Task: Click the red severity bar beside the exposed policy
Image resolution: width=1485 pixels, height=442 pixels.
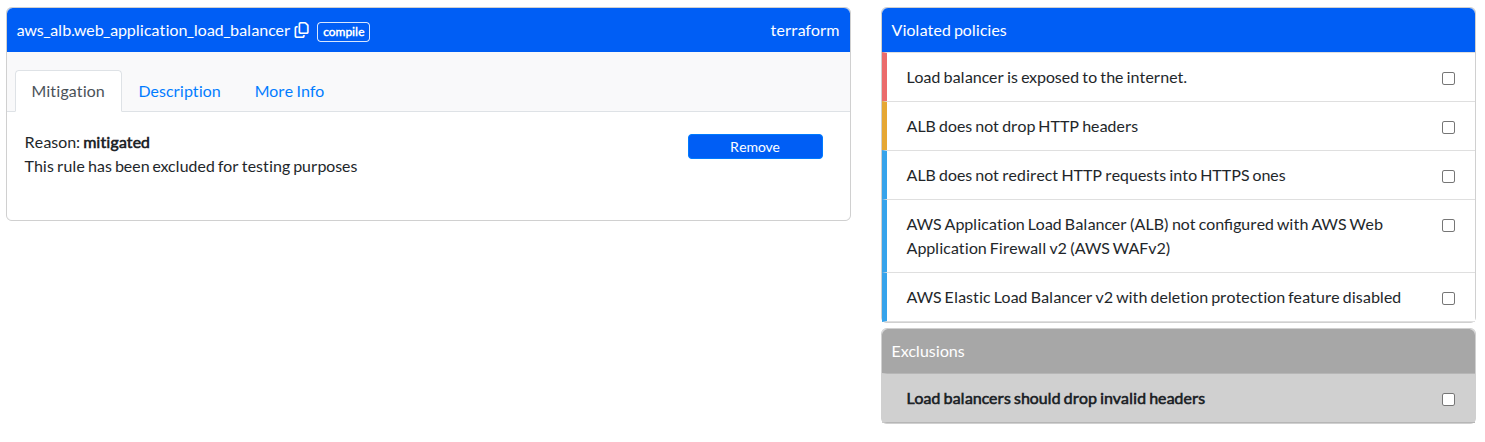Action: click(884, 77)
